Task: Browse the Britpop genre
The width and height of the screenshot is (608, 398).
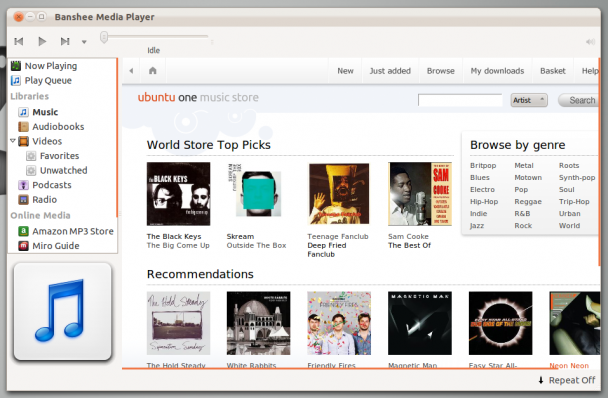Action: 483,165
